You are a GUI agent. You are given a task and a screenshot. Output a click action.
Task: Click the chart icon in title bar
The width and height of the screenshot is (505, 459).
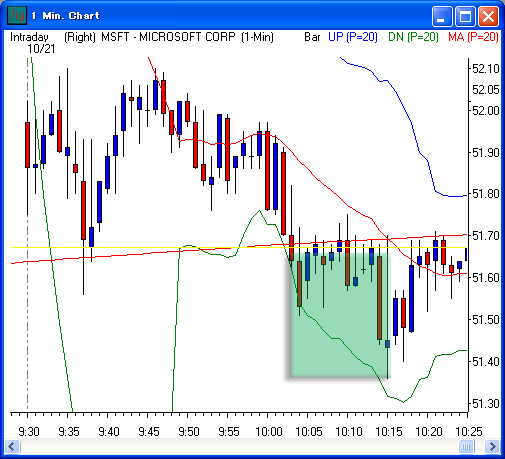[x=17, y=15]
